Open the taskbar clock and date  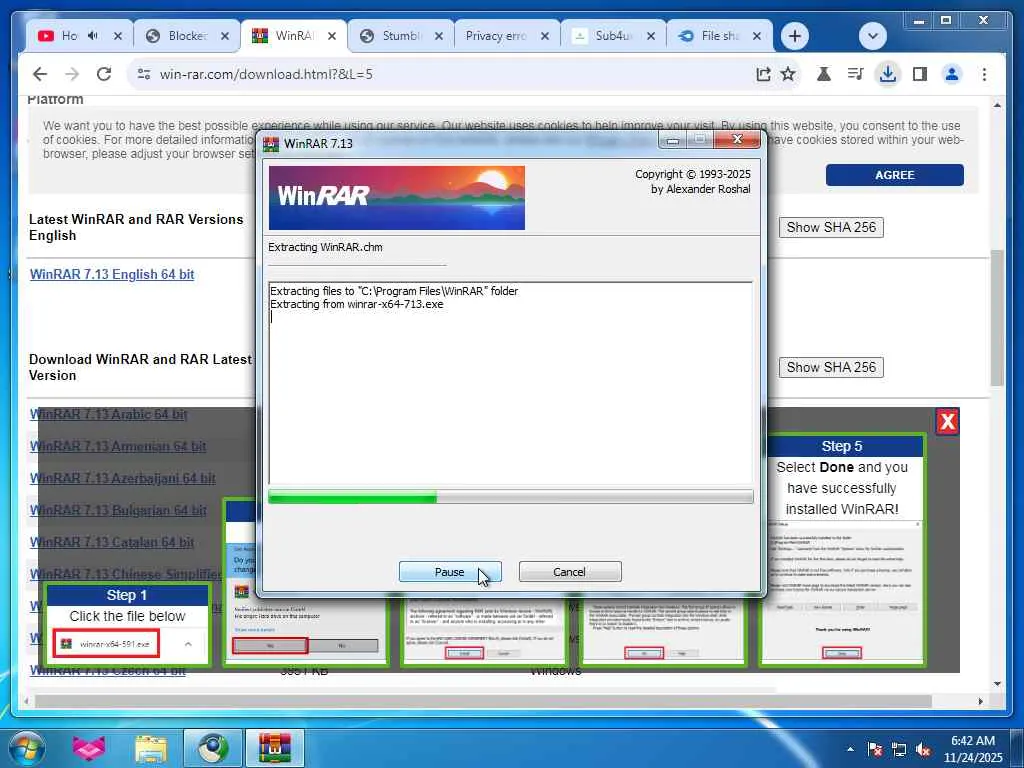point(972,749)
